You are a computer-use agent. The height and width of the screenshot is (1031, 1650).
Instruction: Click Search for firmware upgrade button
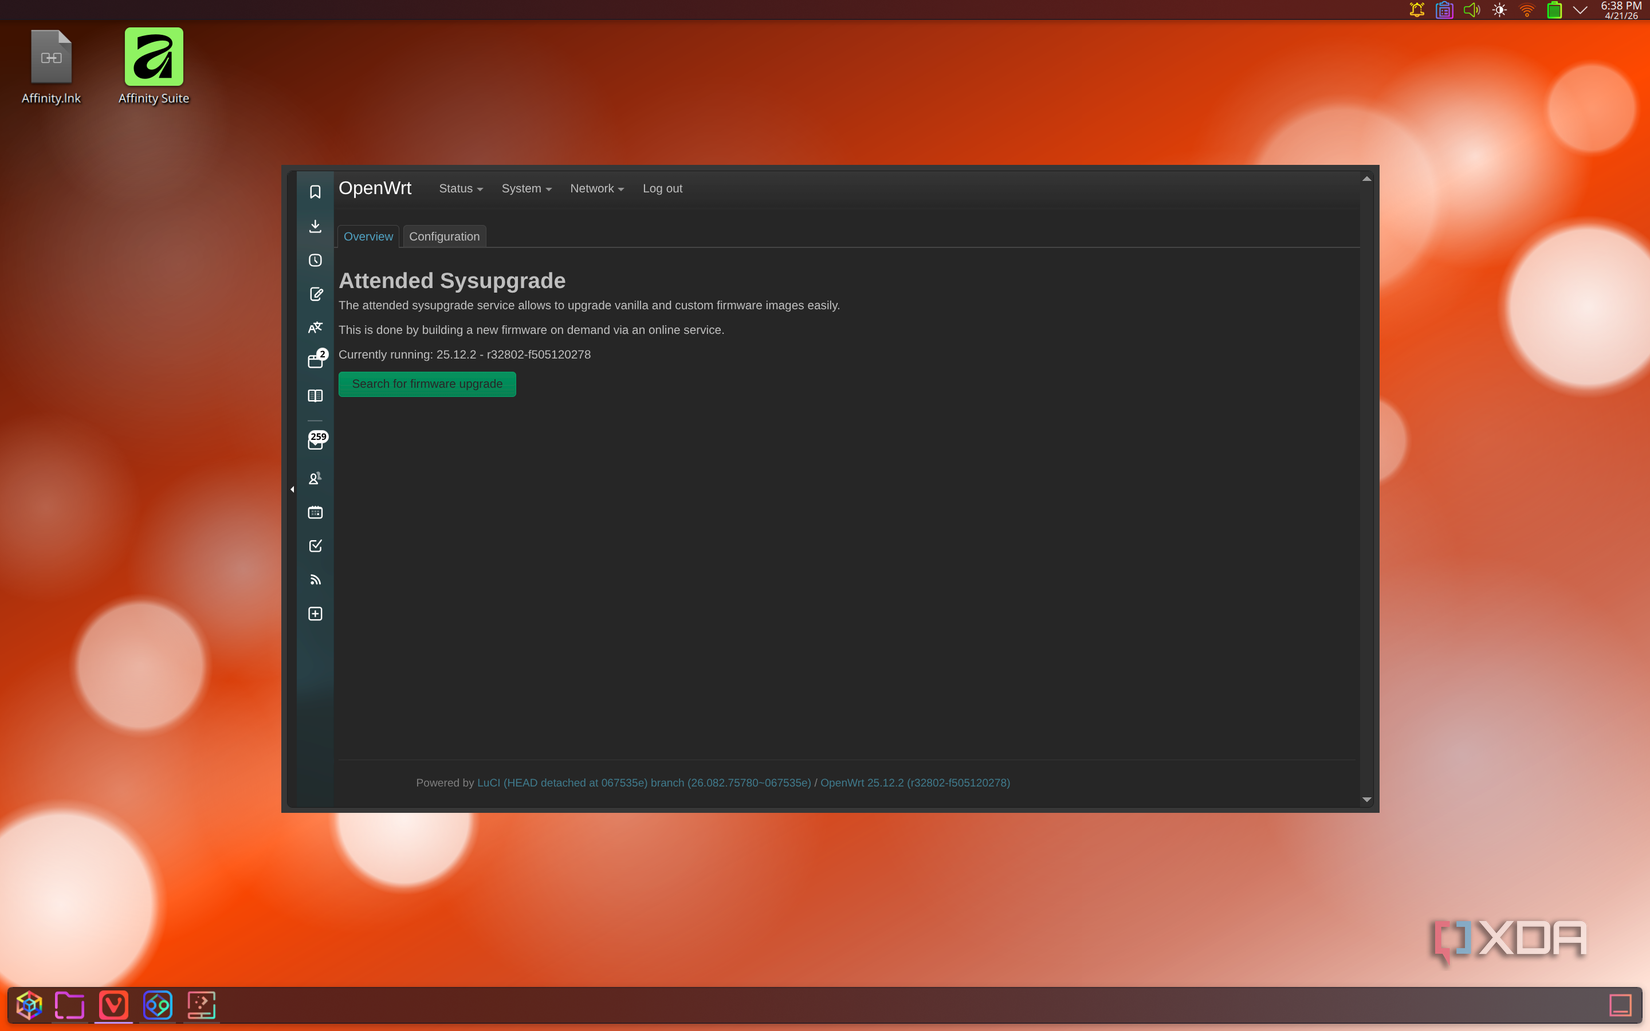[x=427, y=384]
